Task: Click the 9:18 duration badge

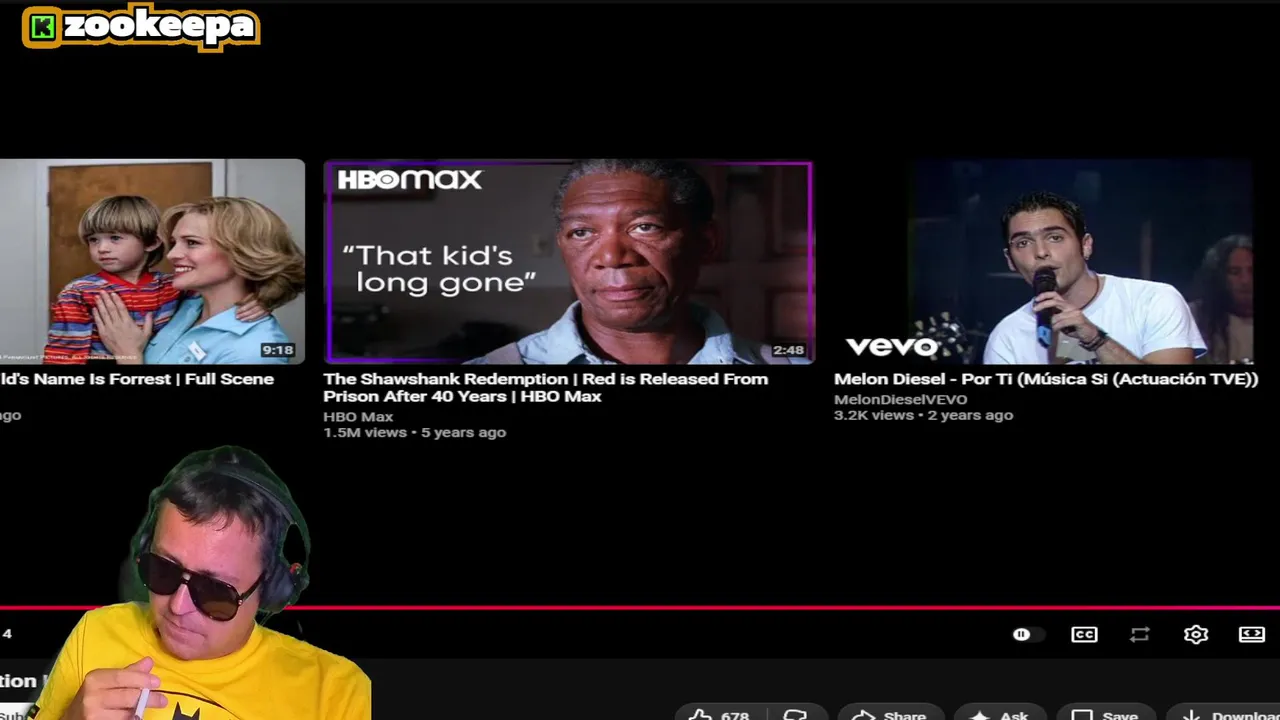Action: [277, 350]
